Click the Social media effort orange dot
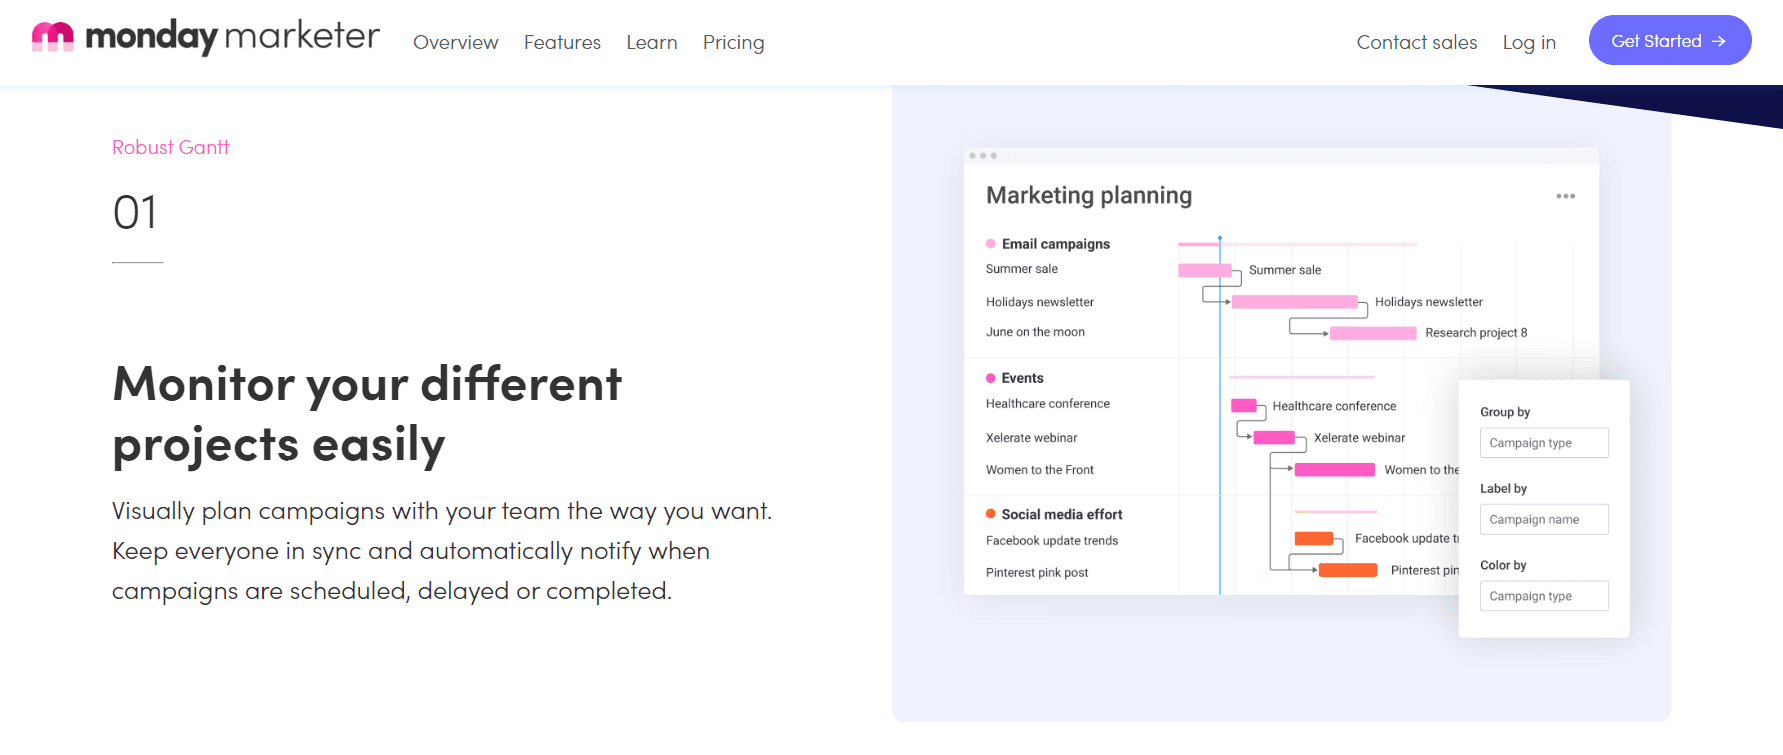 pos(991,514)
